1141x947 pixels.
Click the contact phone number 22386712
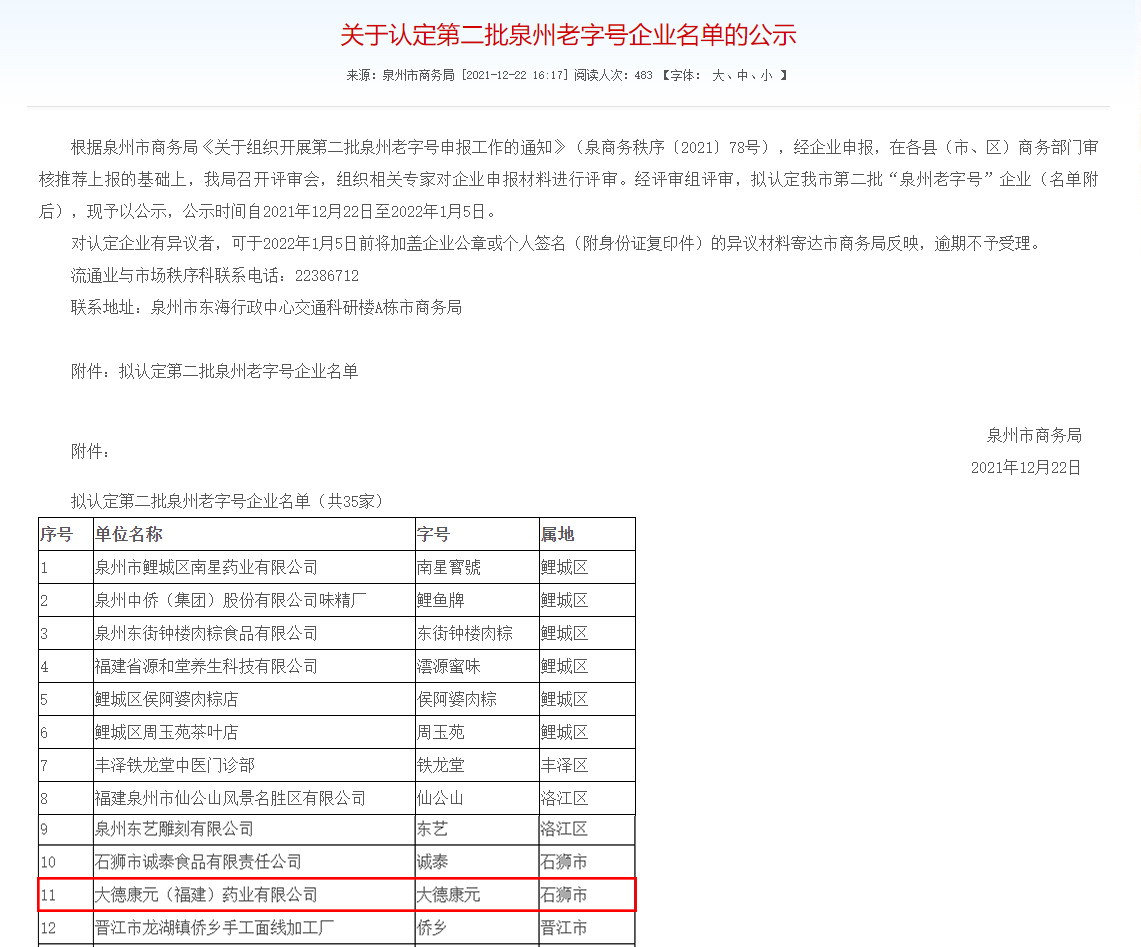326,275
